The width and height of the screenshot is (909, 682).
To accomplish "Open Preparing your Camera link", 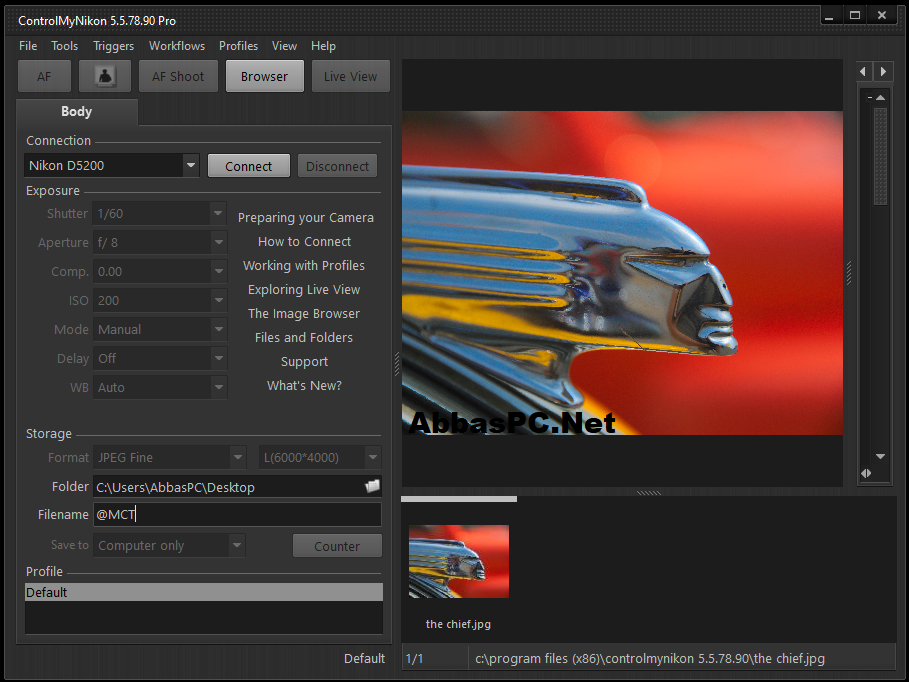I will pyautogui.click(x=306, y=217).
